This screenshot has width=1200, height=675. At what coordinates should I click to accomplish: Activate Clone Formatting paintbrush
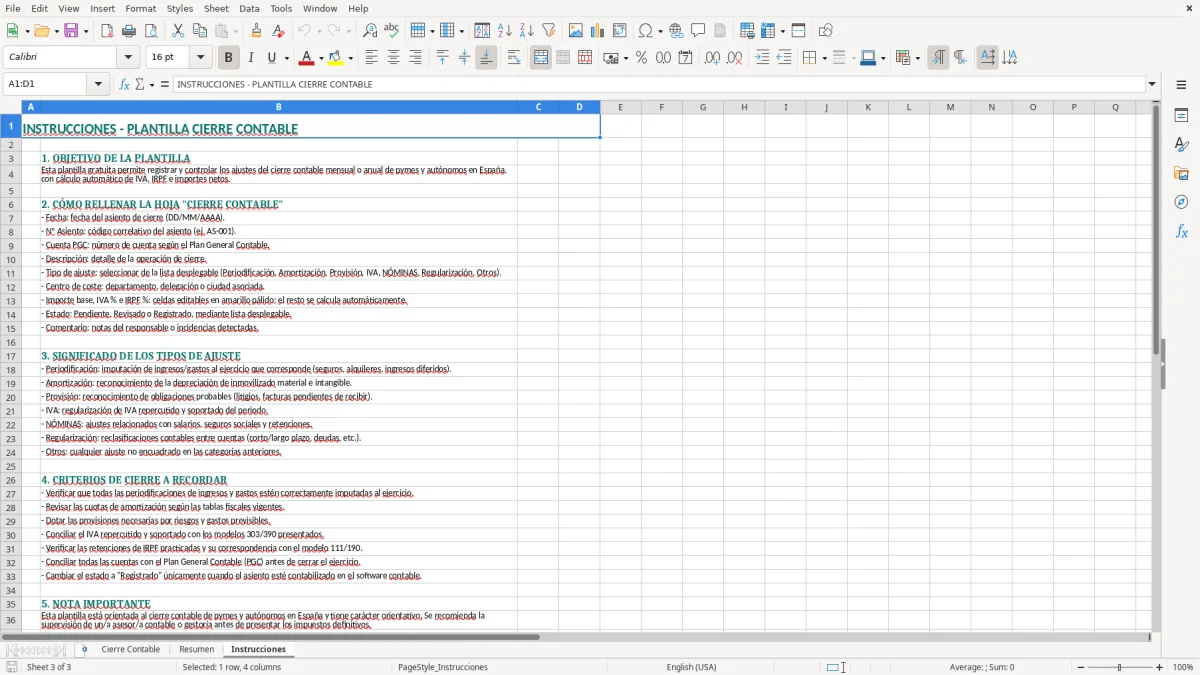(x=257, y=31)
